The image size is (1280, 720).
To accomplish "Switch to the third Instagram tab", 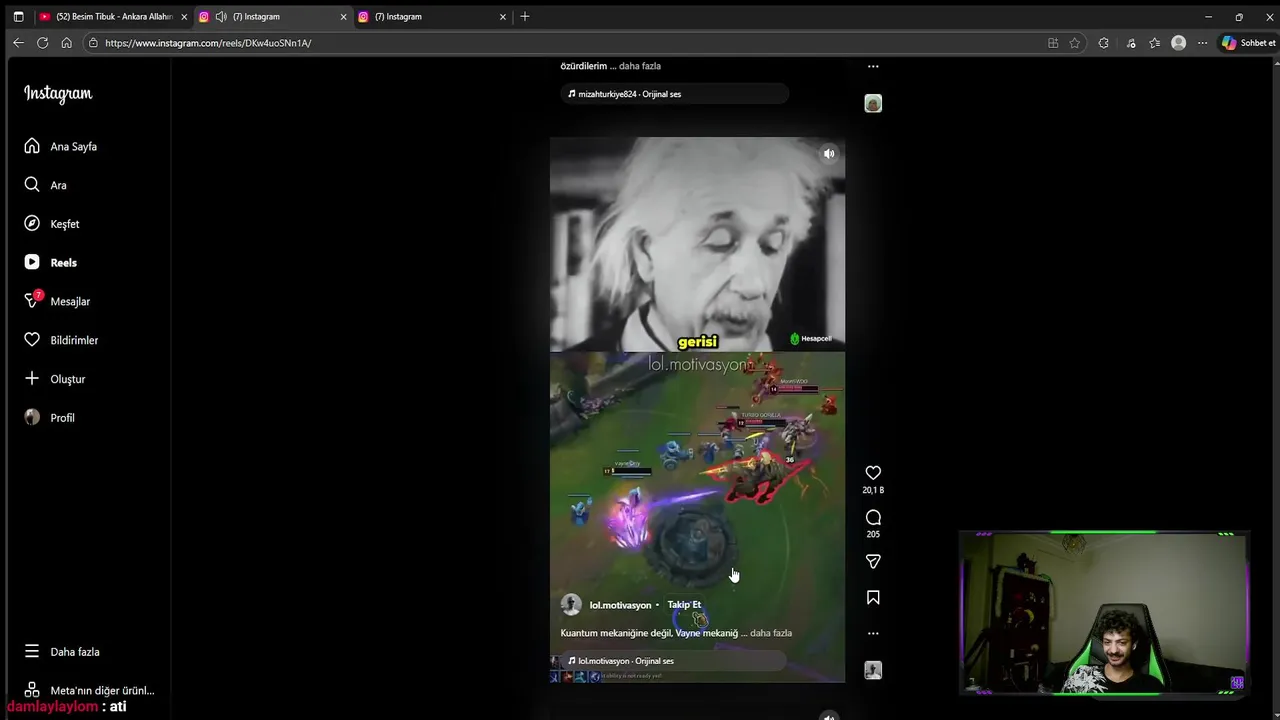I will pos(432,16).
